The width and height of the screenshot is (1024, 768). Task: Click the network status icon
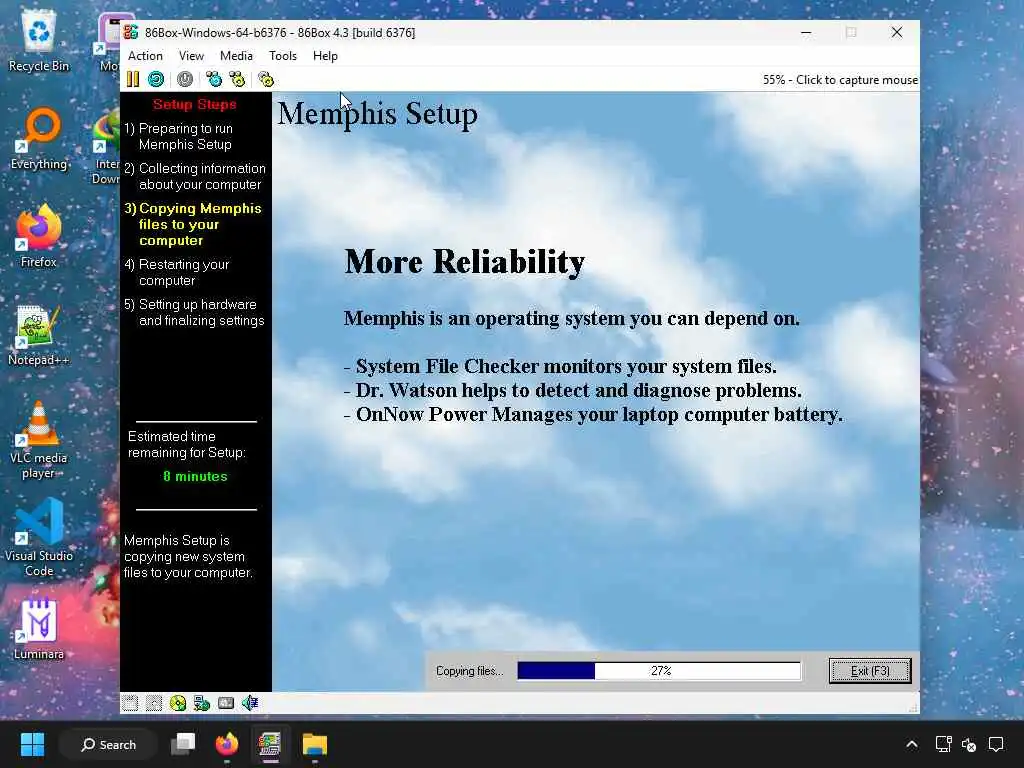[202, 703]
